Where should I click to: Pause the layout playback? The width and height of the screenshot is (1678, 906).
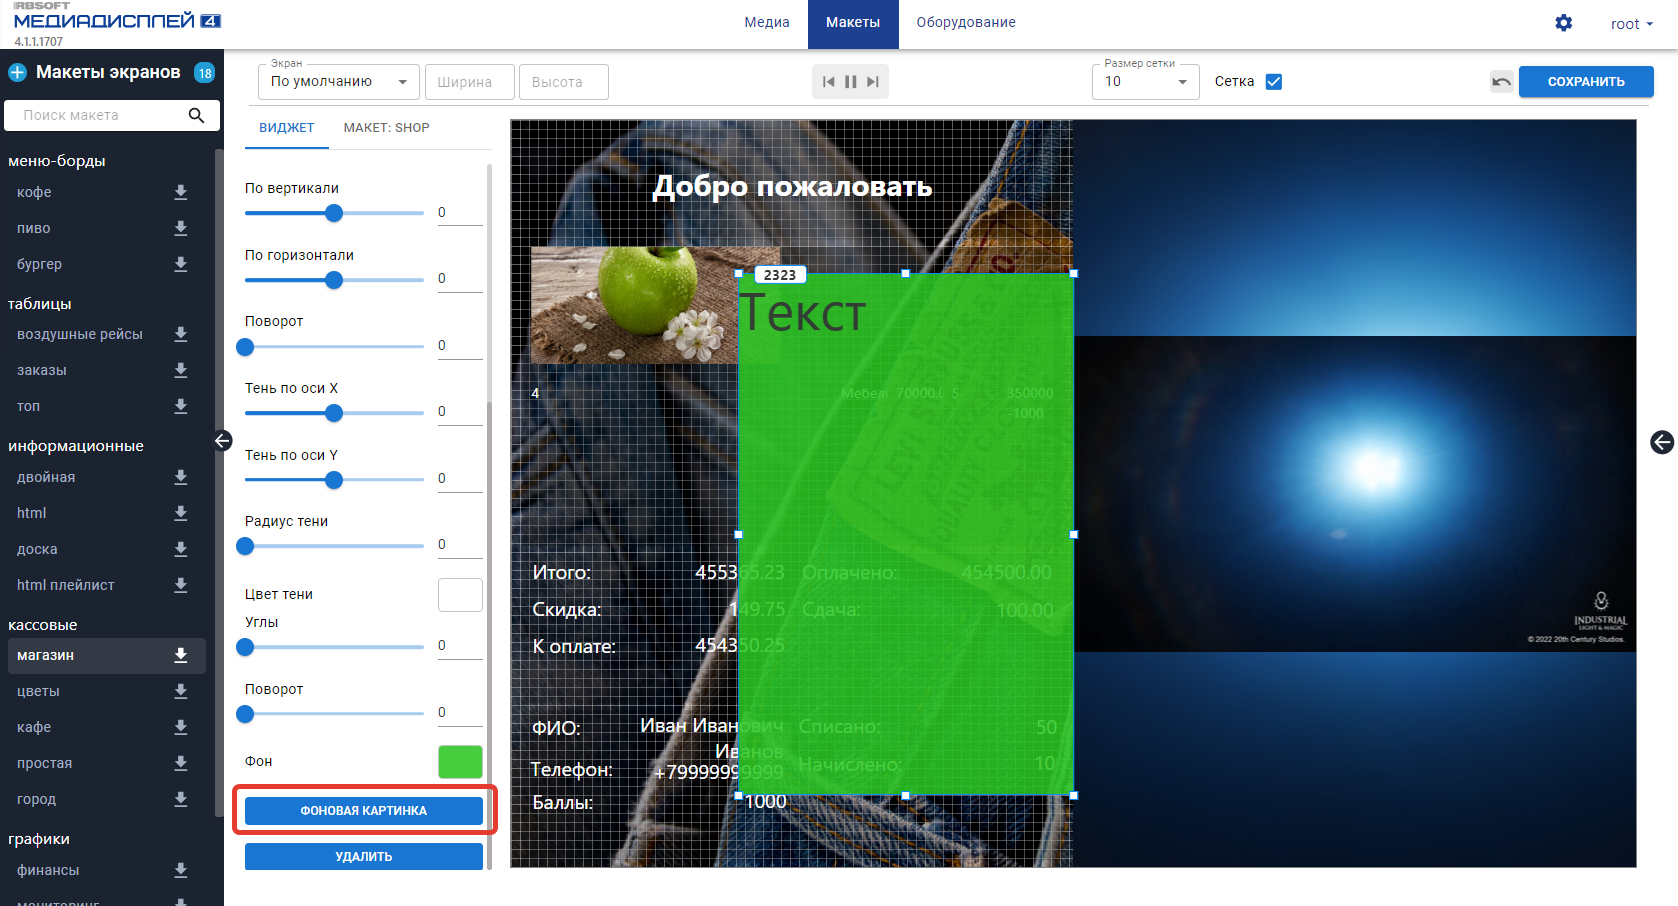tap(851, 82)
